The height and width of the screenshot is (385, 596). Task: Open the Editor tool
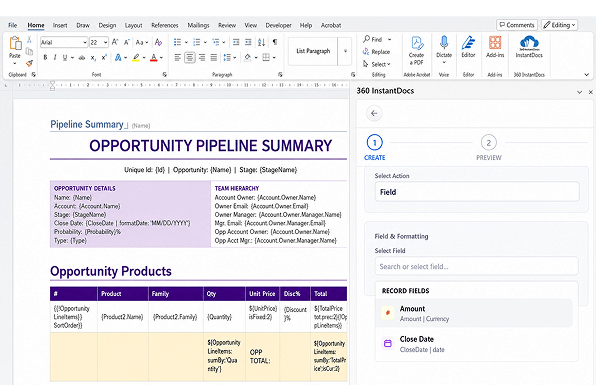tap(468, 47)
